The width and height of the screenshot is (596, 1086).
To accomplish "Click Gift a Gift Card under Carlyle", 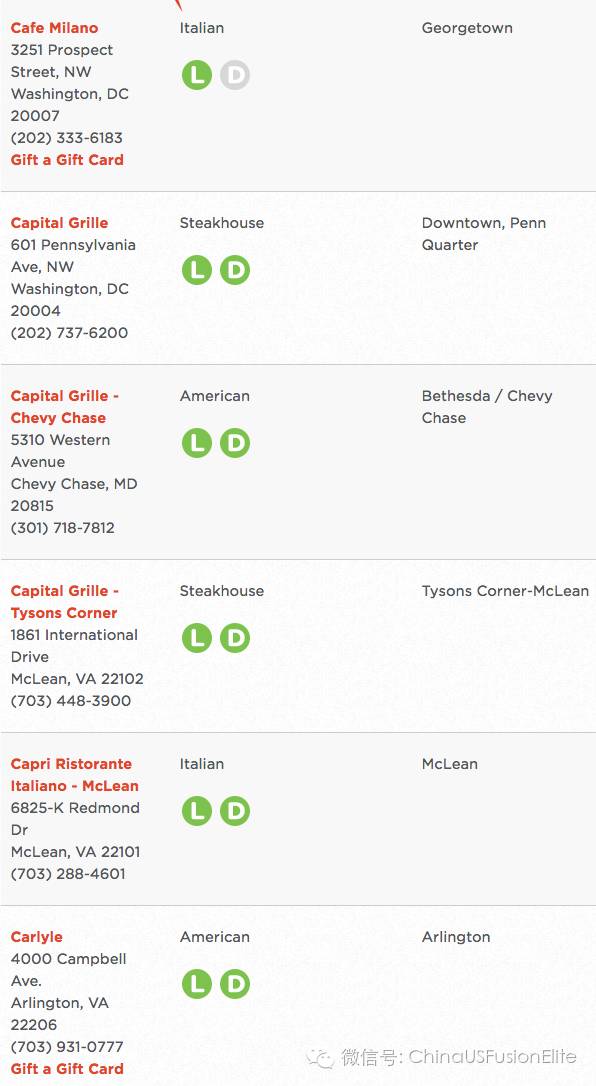I will [x=67, y=1069].
